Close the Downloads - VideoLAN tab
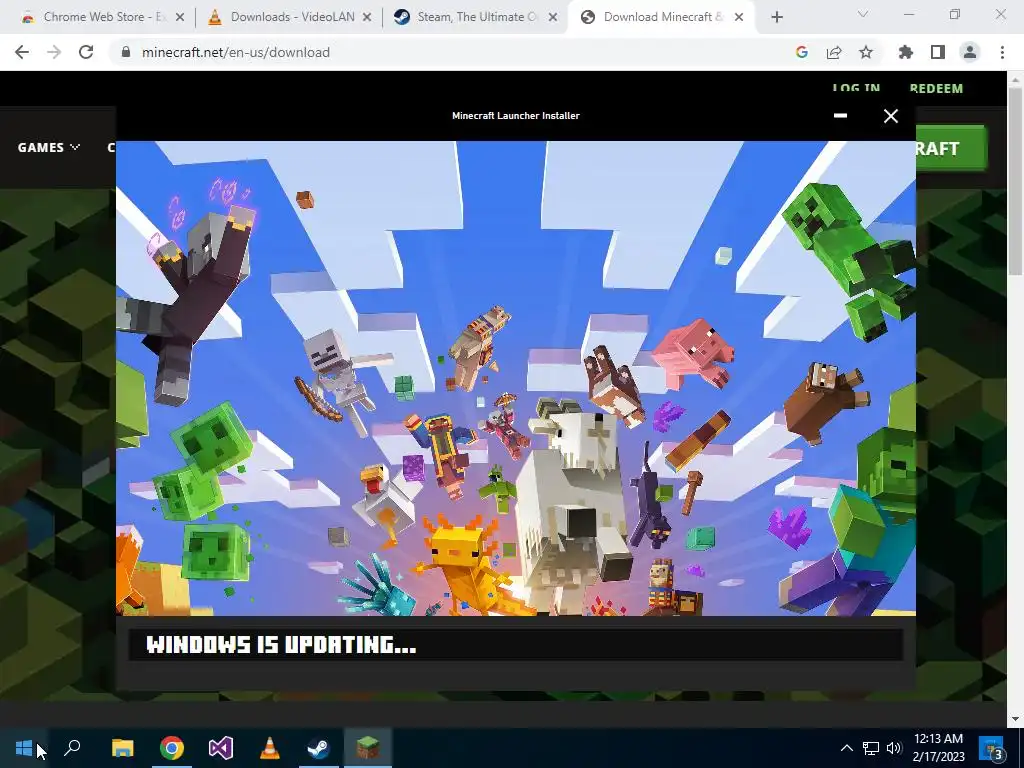1024x768 pixels. click(x=367, y=18)
